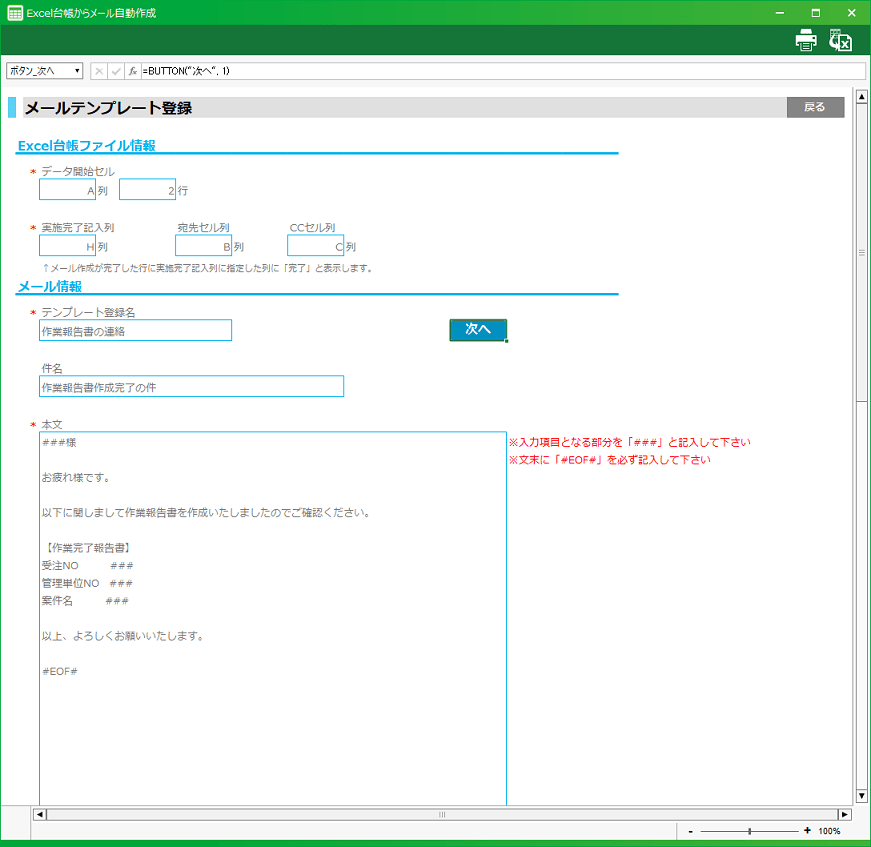Adjust the zoom slider at bottom right

(x=749, y=831)
